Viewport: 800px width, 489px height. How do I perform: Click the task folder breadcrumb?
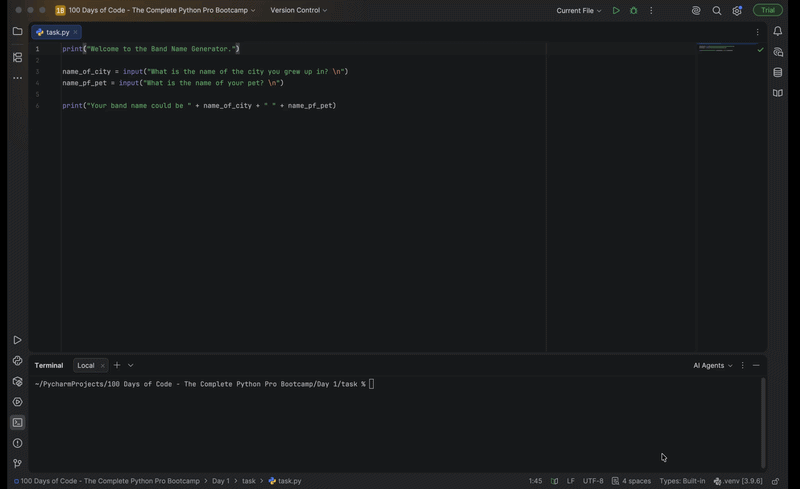(x=248, y=481)
